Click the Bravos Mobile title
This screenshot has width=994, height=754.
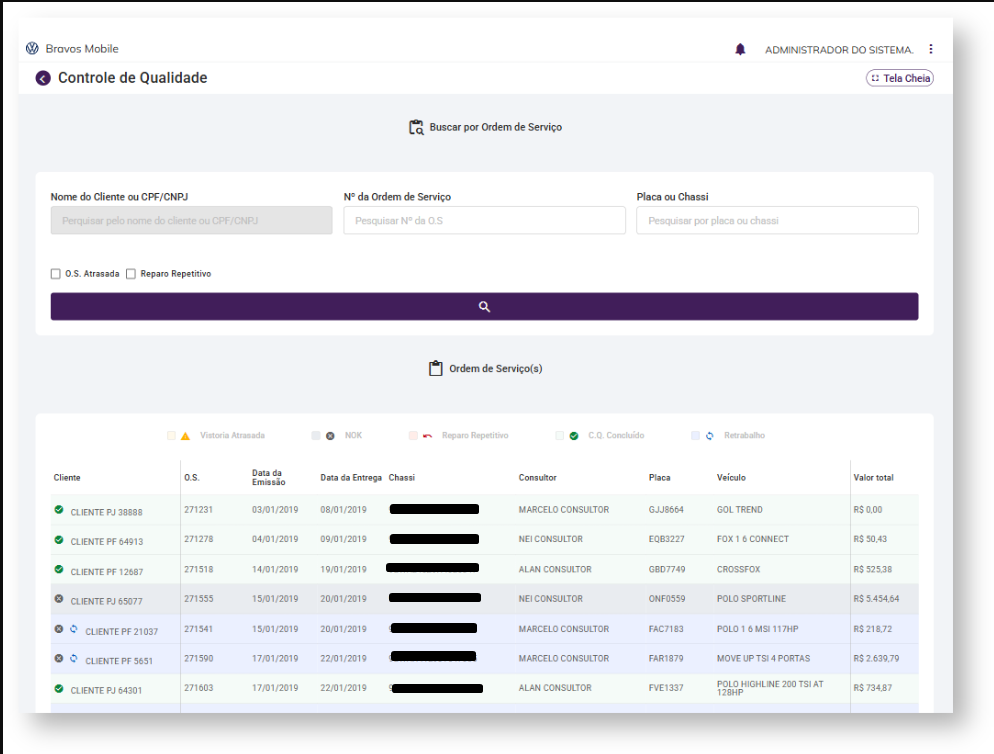[82, 49]
